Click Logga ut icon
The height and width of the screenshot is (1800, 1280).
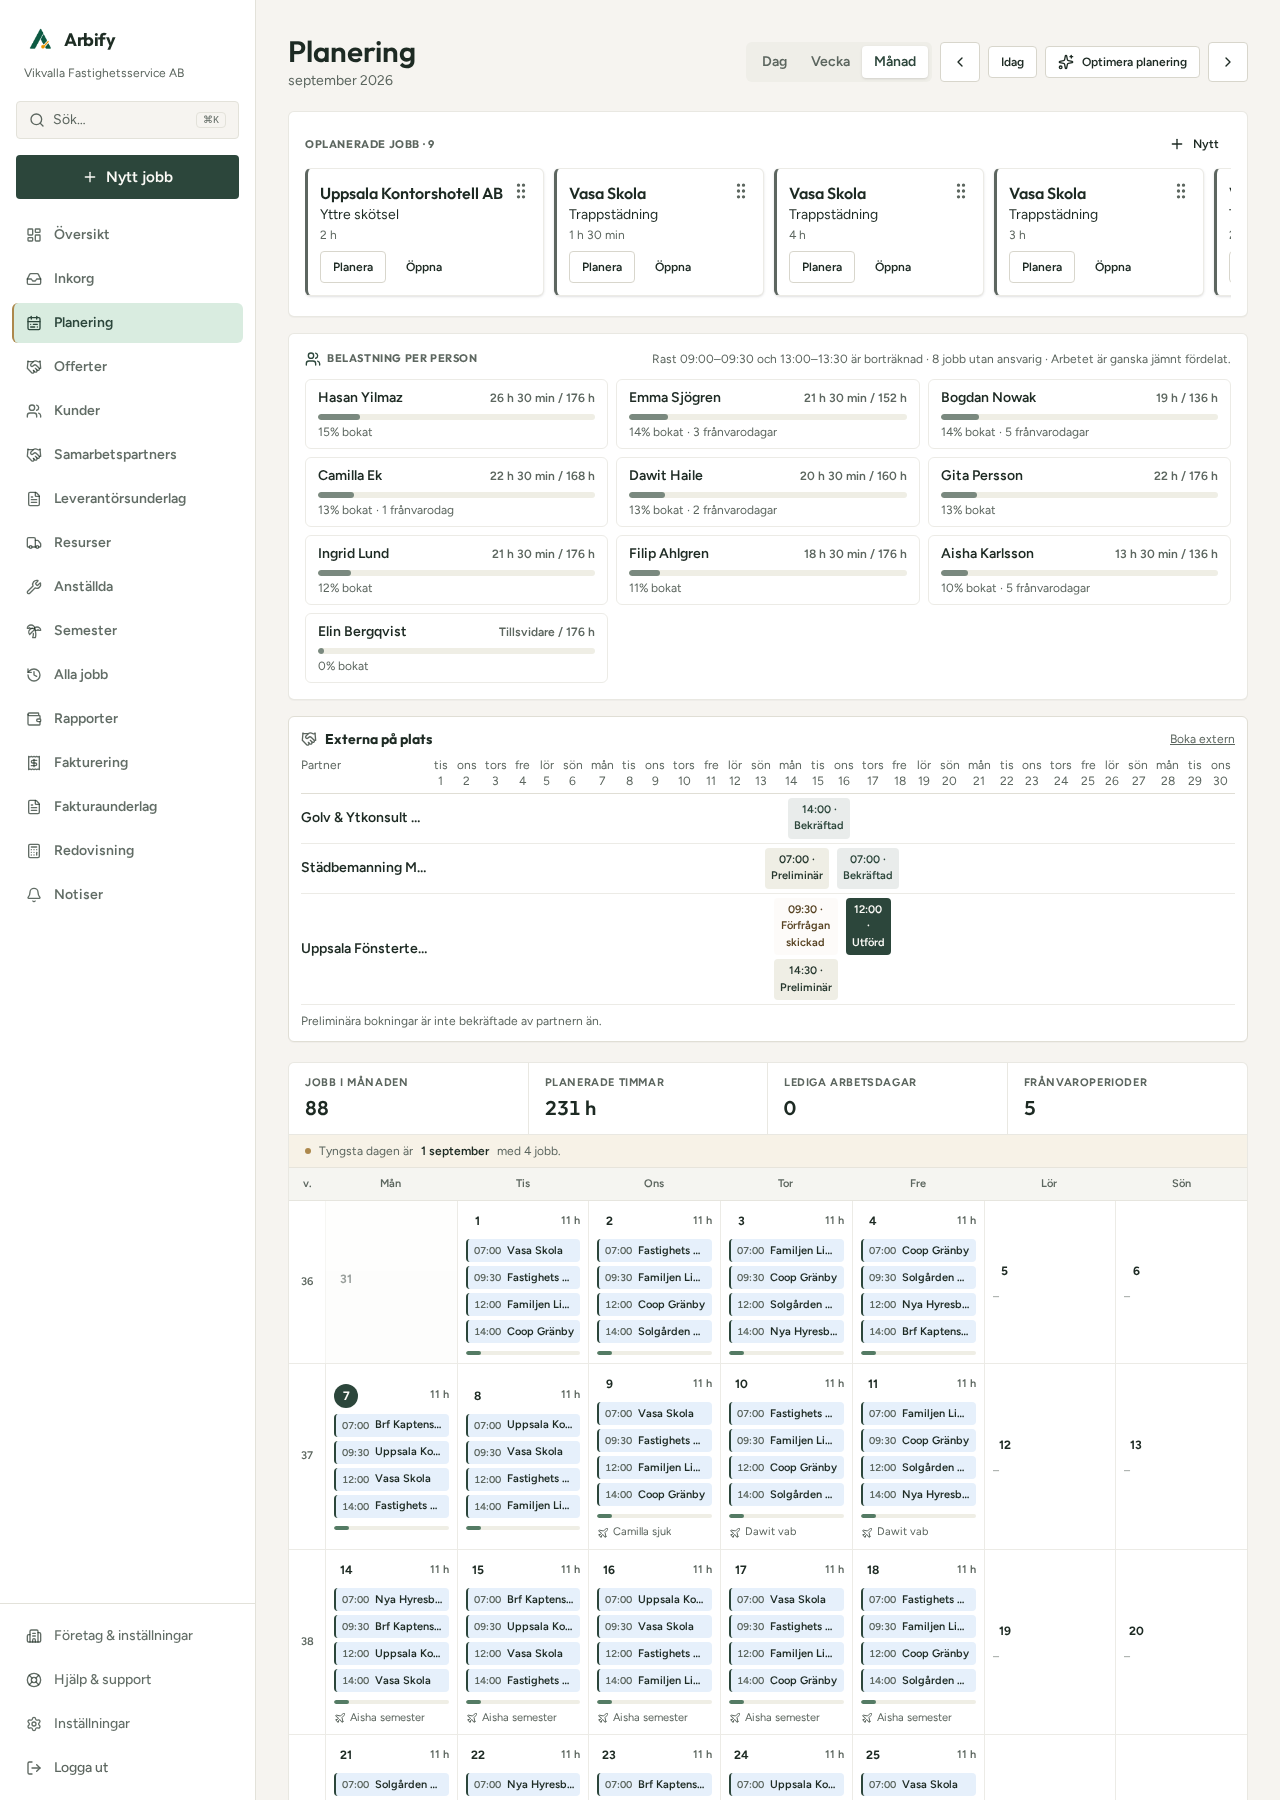tap(34, 1767)
